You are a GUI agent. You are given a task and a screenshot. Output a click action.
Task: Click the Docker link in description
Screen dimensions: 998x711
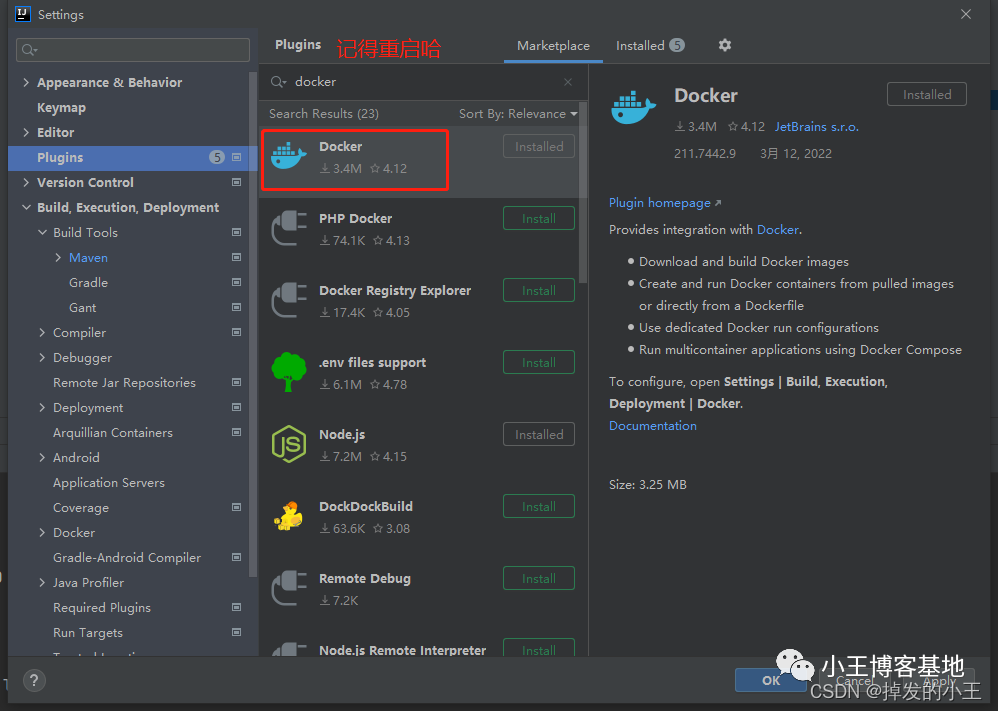coord(777,230)
